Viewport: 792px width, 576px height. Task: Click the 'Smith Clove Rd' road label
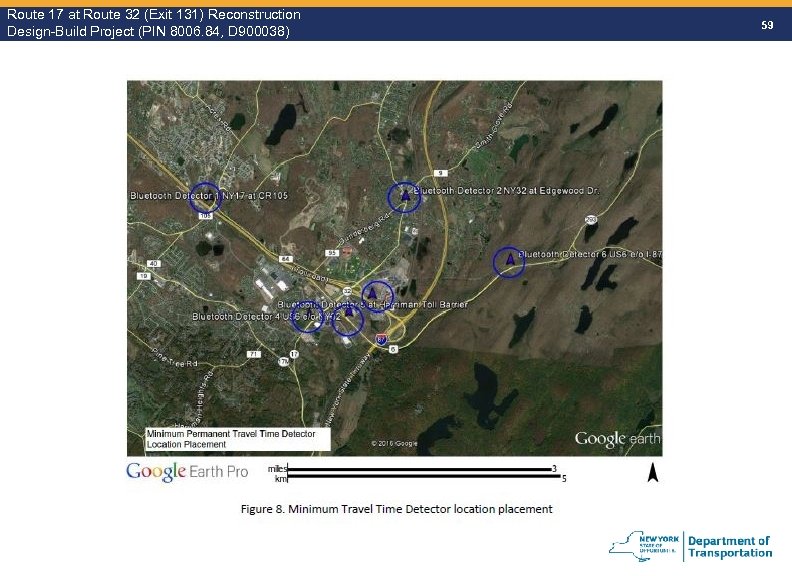(494, 126)
